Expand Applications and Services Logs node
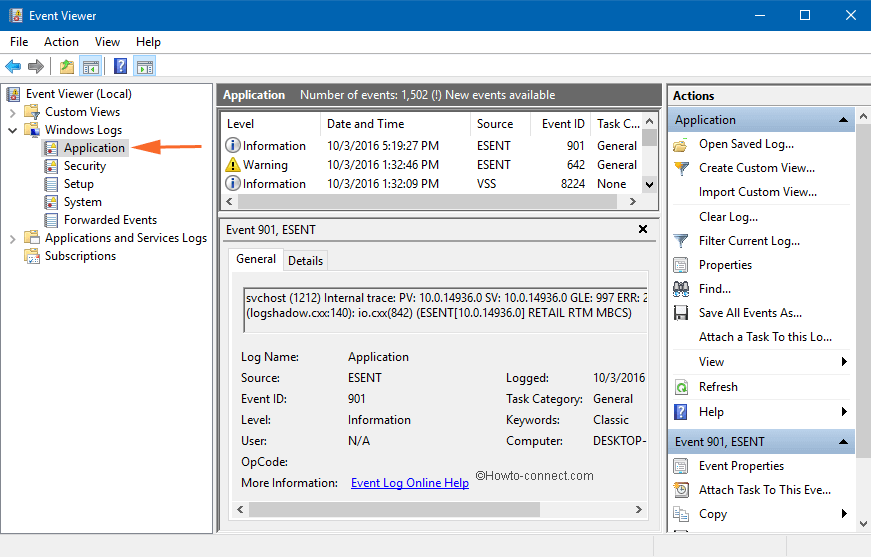The width and height of the screenshot is (871, 557). (13, 239)
